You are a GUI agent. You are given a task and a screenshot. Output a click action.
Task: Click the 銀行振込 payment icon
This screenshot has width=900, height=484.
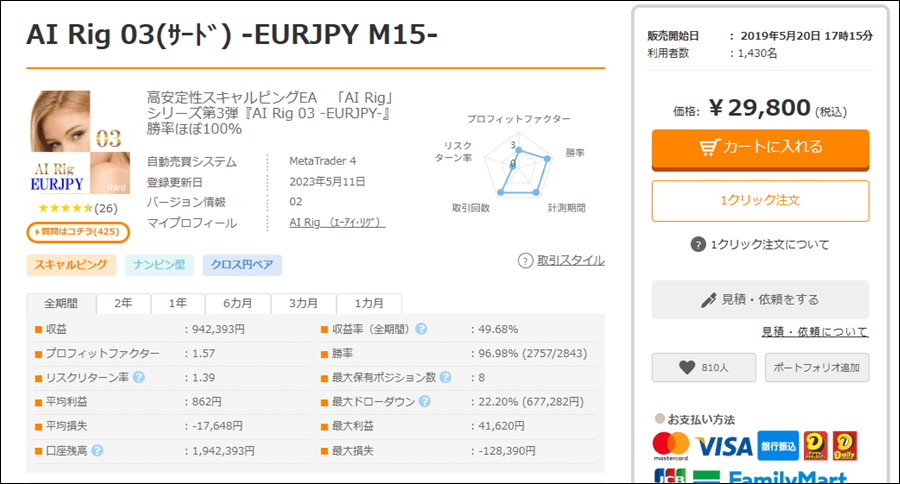point(778,446)
